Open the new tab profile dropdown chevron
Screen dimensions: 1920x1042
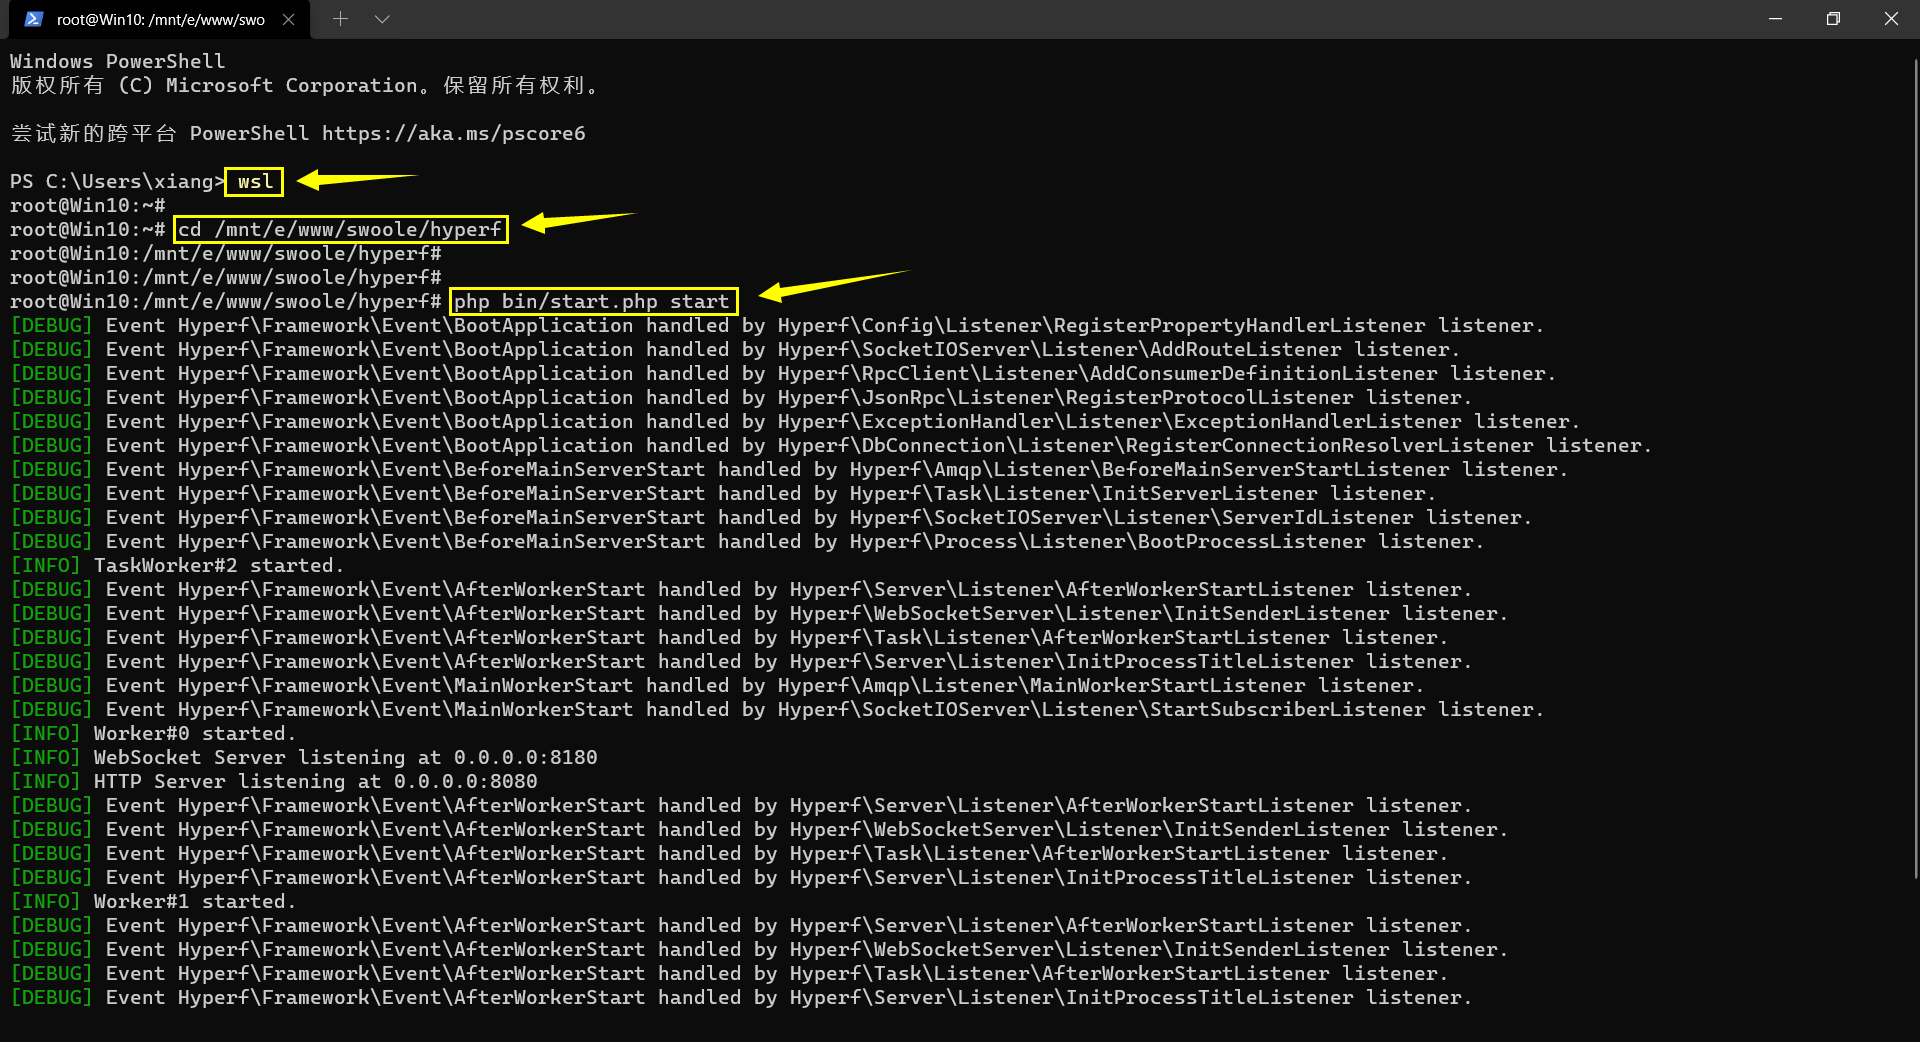click(381, 18)
